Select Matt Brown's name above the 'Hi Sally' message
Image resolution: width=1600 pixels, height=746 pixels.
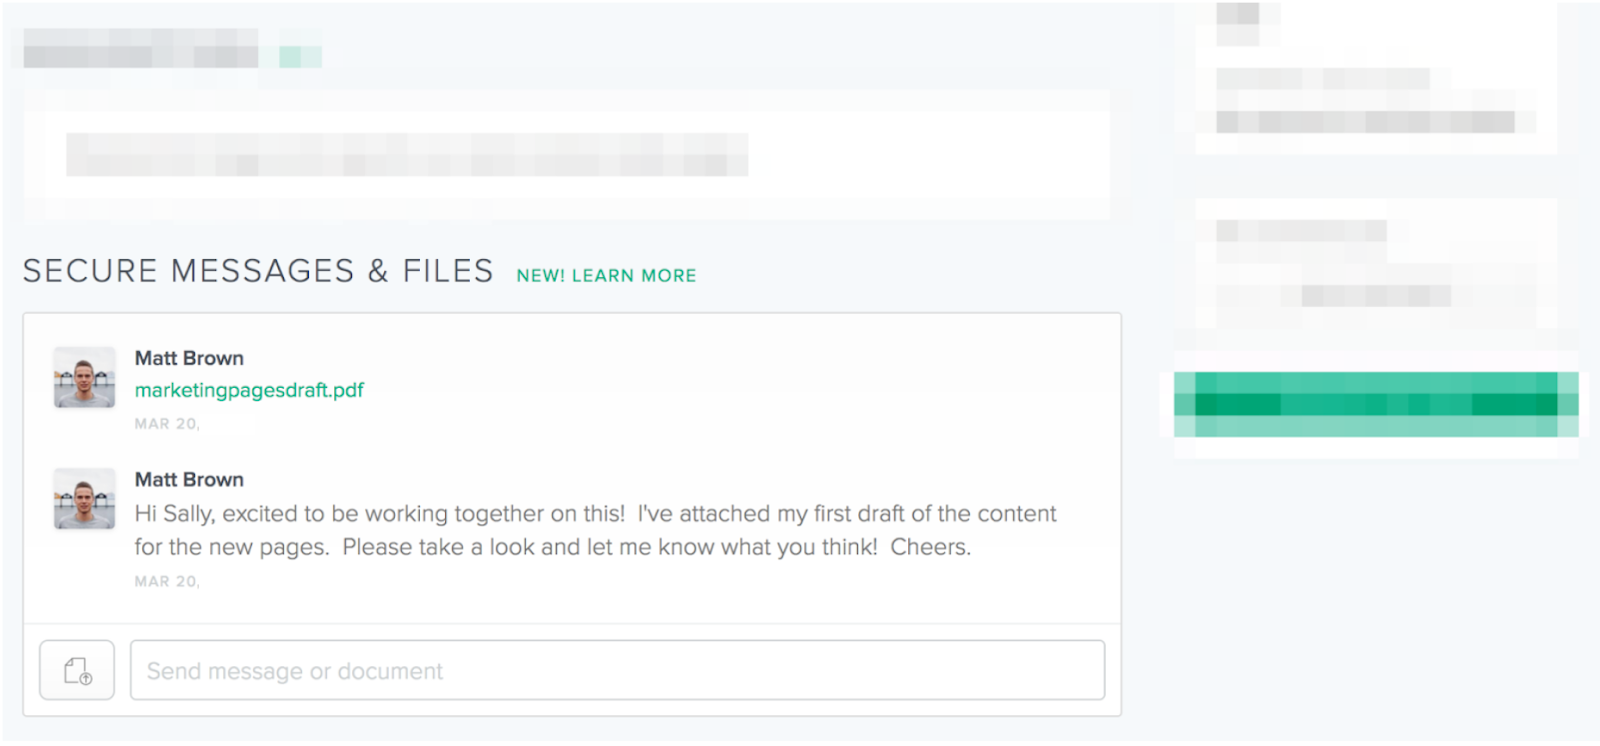pos(189,479)
